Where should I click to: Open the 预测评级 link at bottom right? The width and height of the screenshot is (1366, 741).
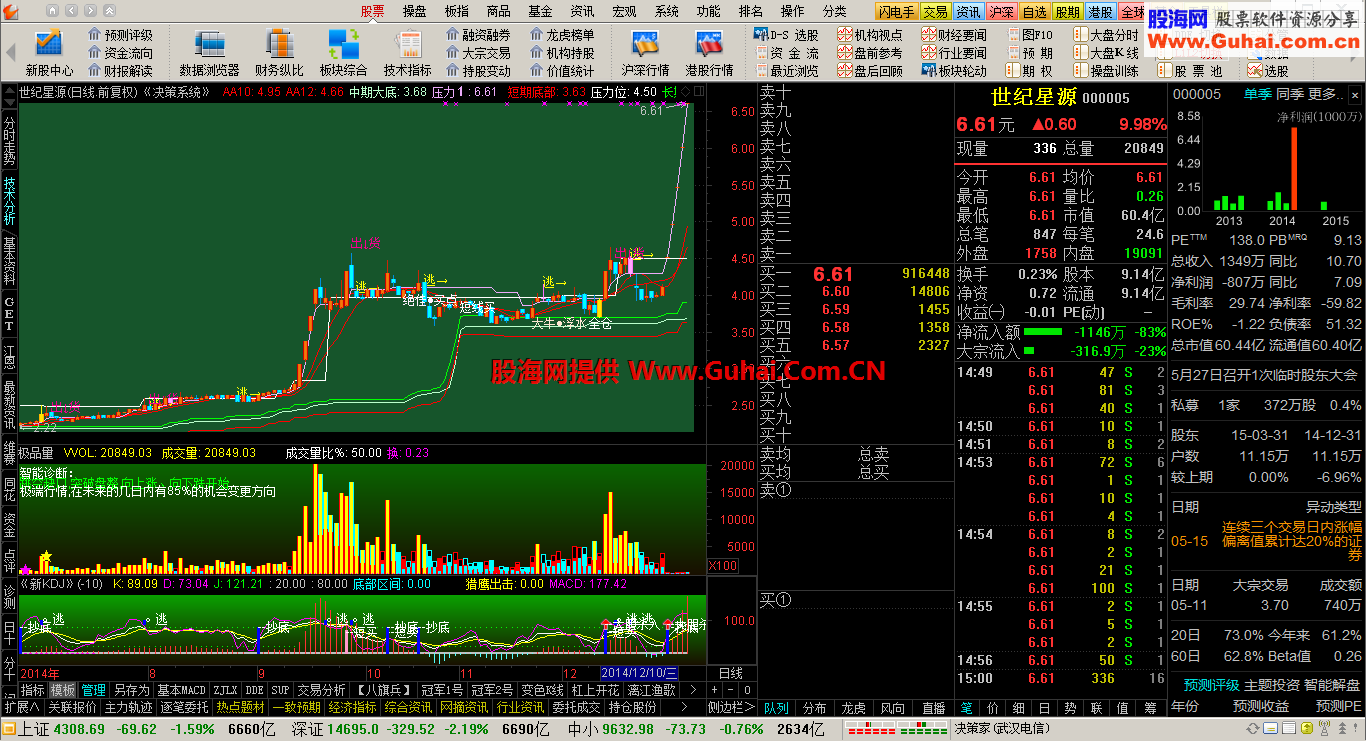click(x=1212, y=685)
